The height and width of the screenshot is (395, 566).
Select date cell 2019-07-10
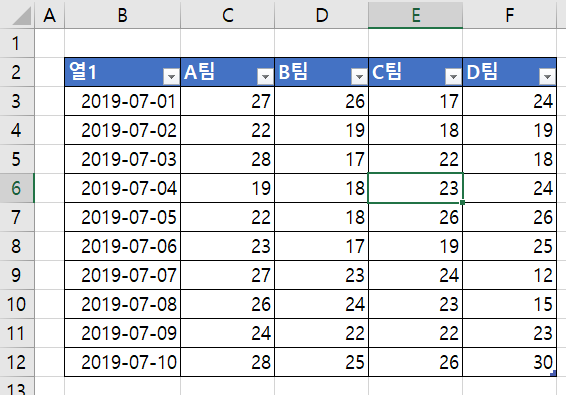(x=122, y=362)
